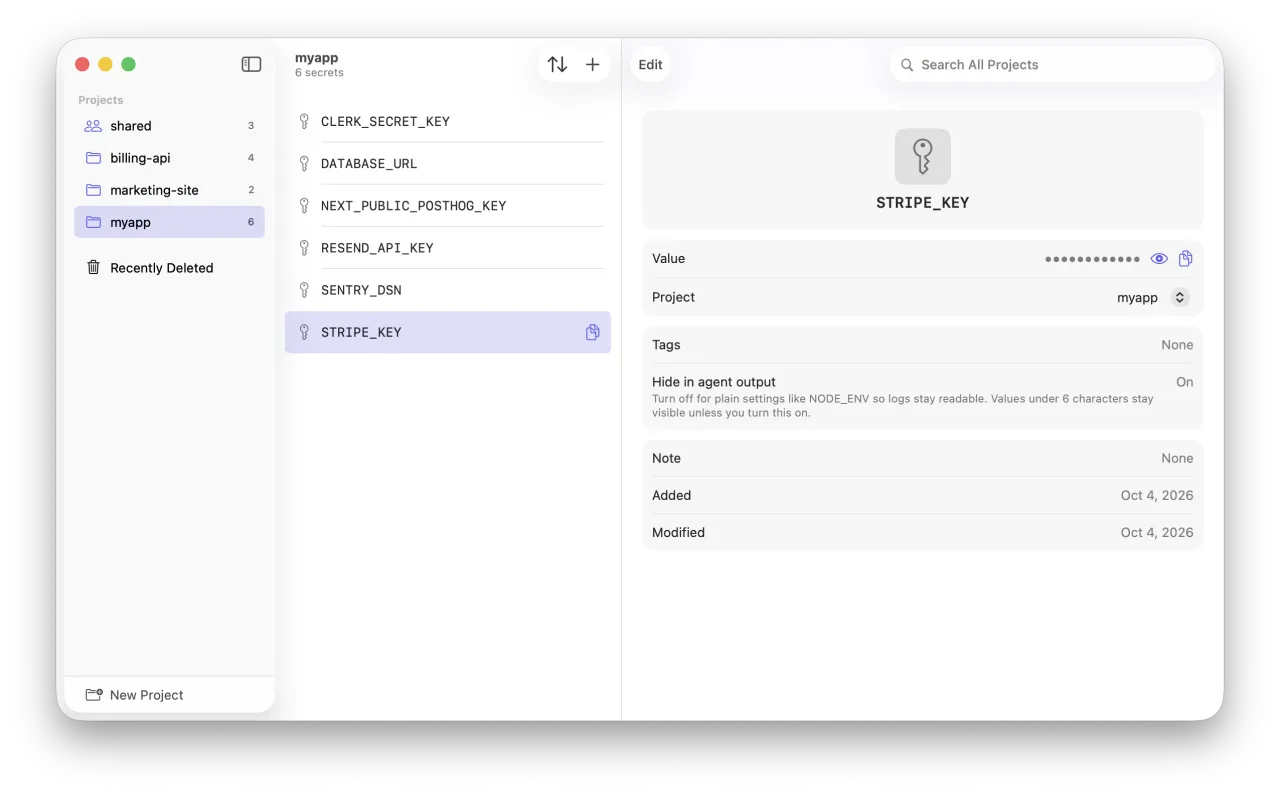Select the RESEND_API_KEY secret
This screenshot has width=1280, height=795.
(x=448, y=247)
